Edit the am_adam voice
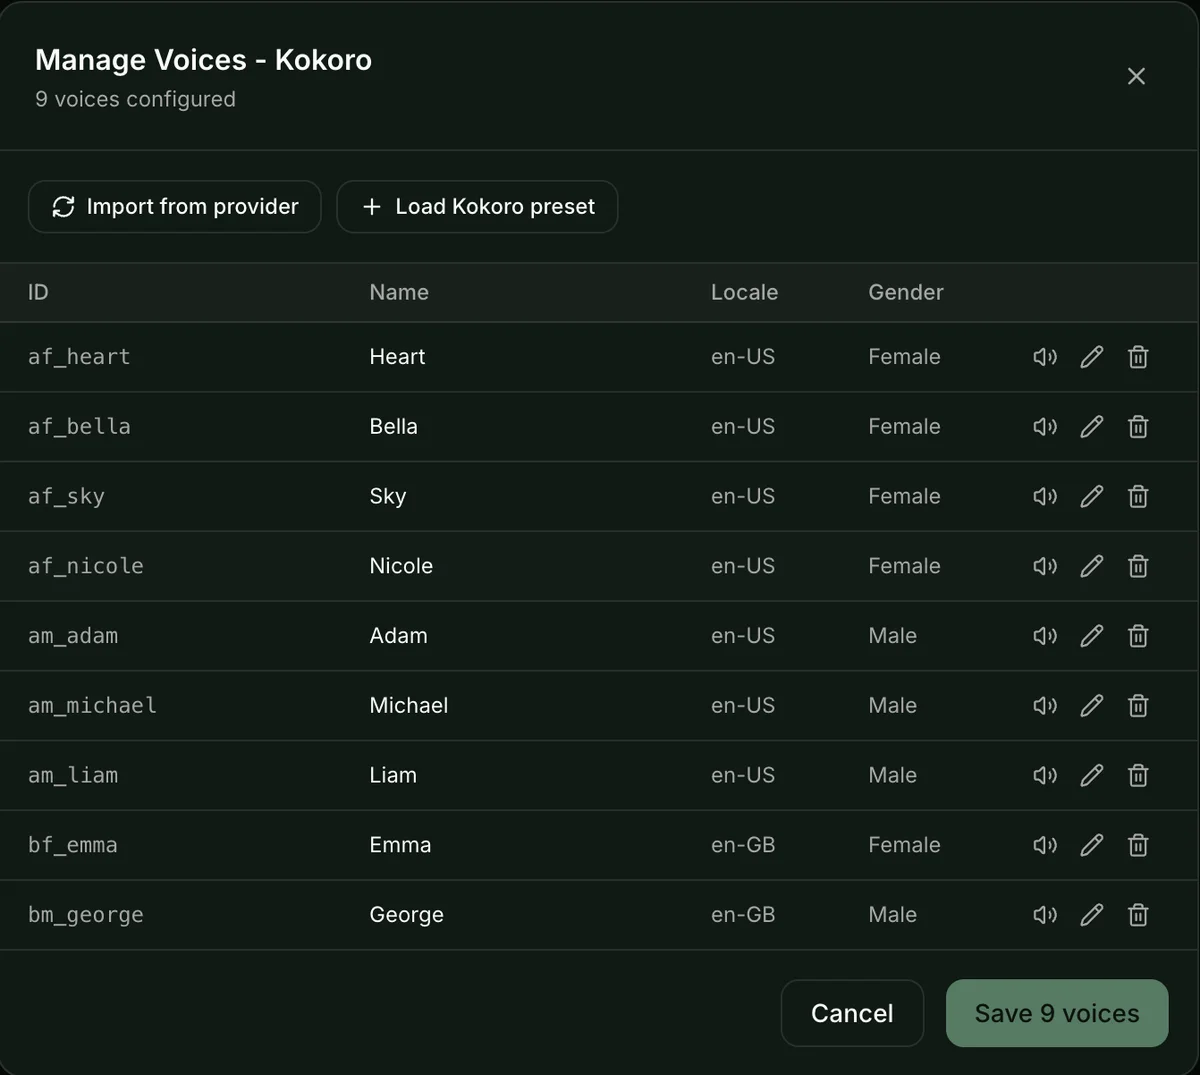 [1092, 636]
